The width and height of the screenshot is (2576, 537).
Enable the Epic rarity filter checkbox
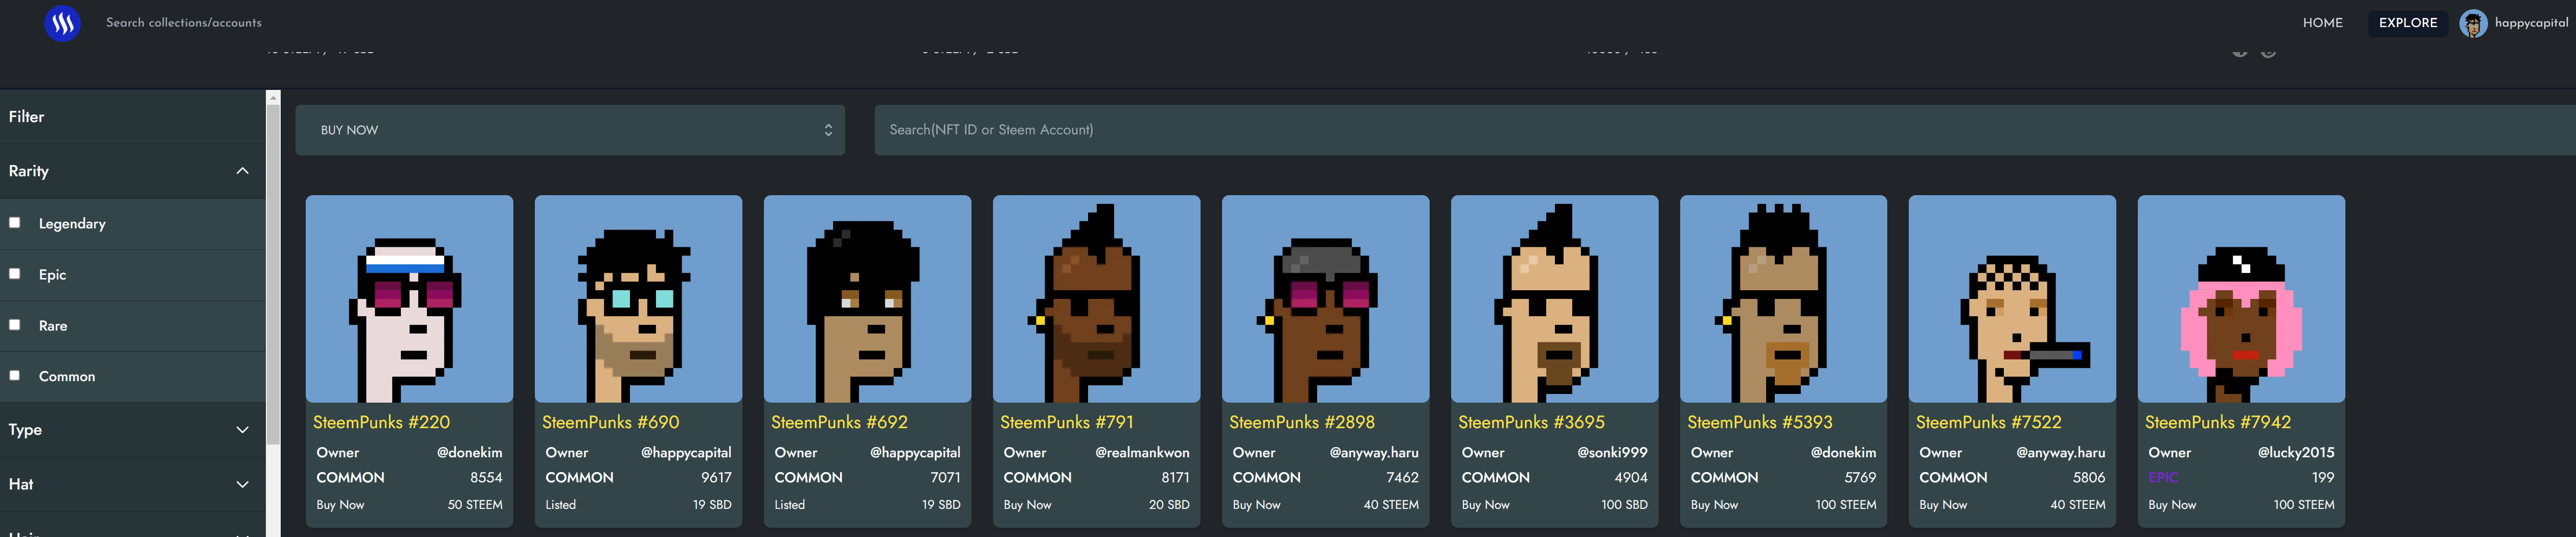[15, 273]
